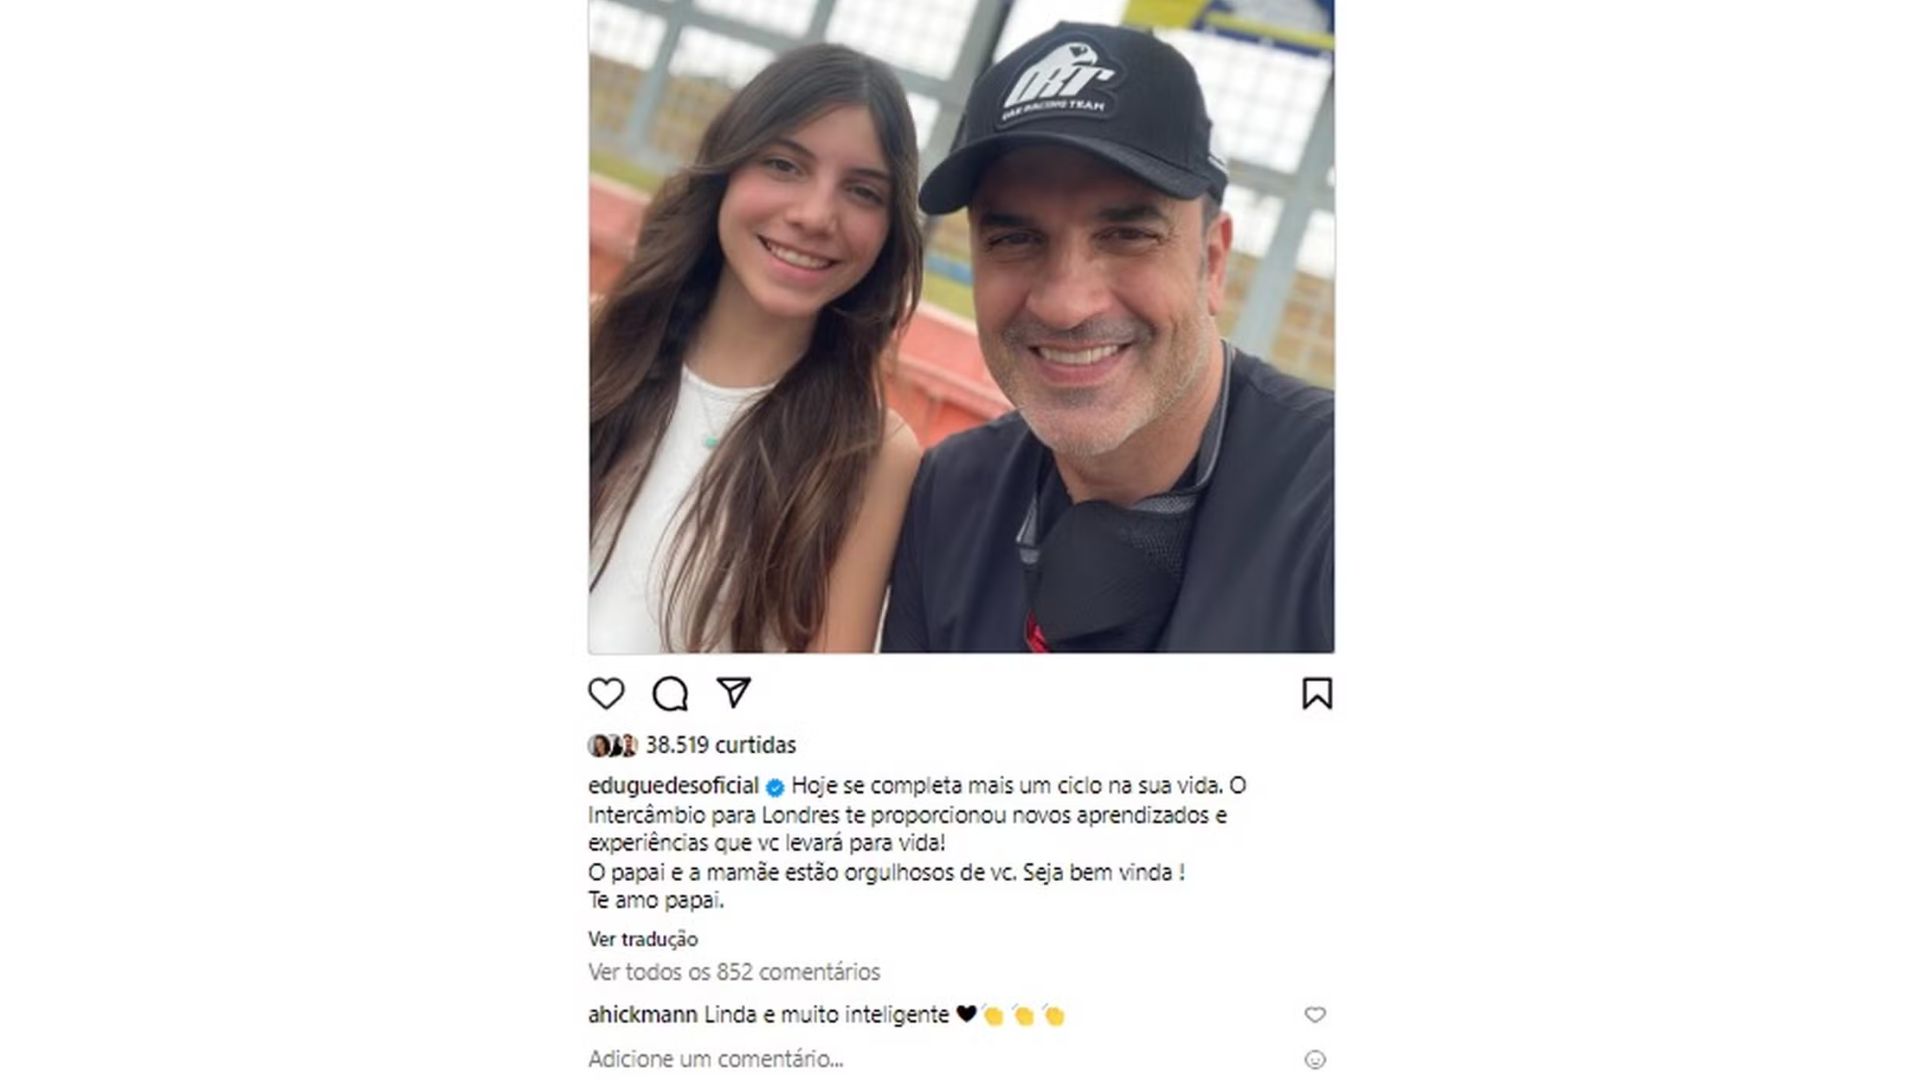Click the selfie photo of the post

pos(961,326)
